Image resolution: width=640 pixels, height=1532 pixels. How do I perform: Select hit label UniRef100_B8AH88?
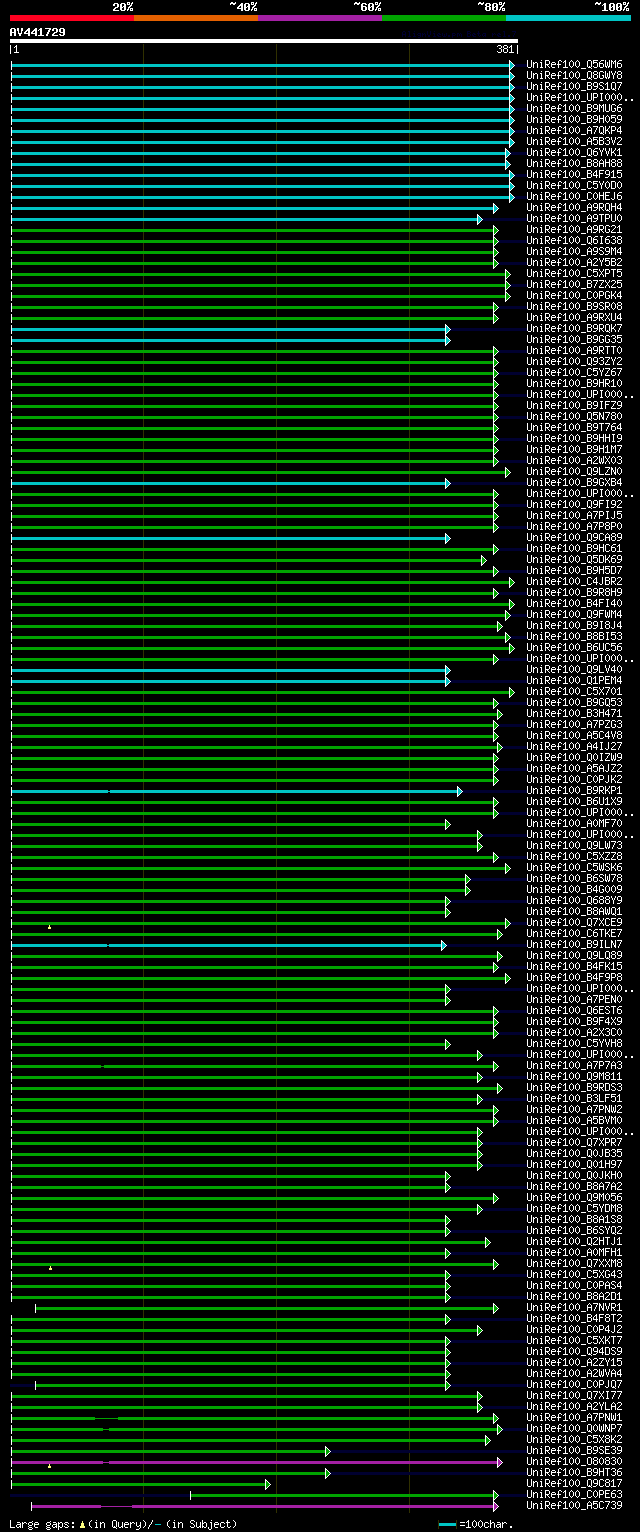(574, 164)
